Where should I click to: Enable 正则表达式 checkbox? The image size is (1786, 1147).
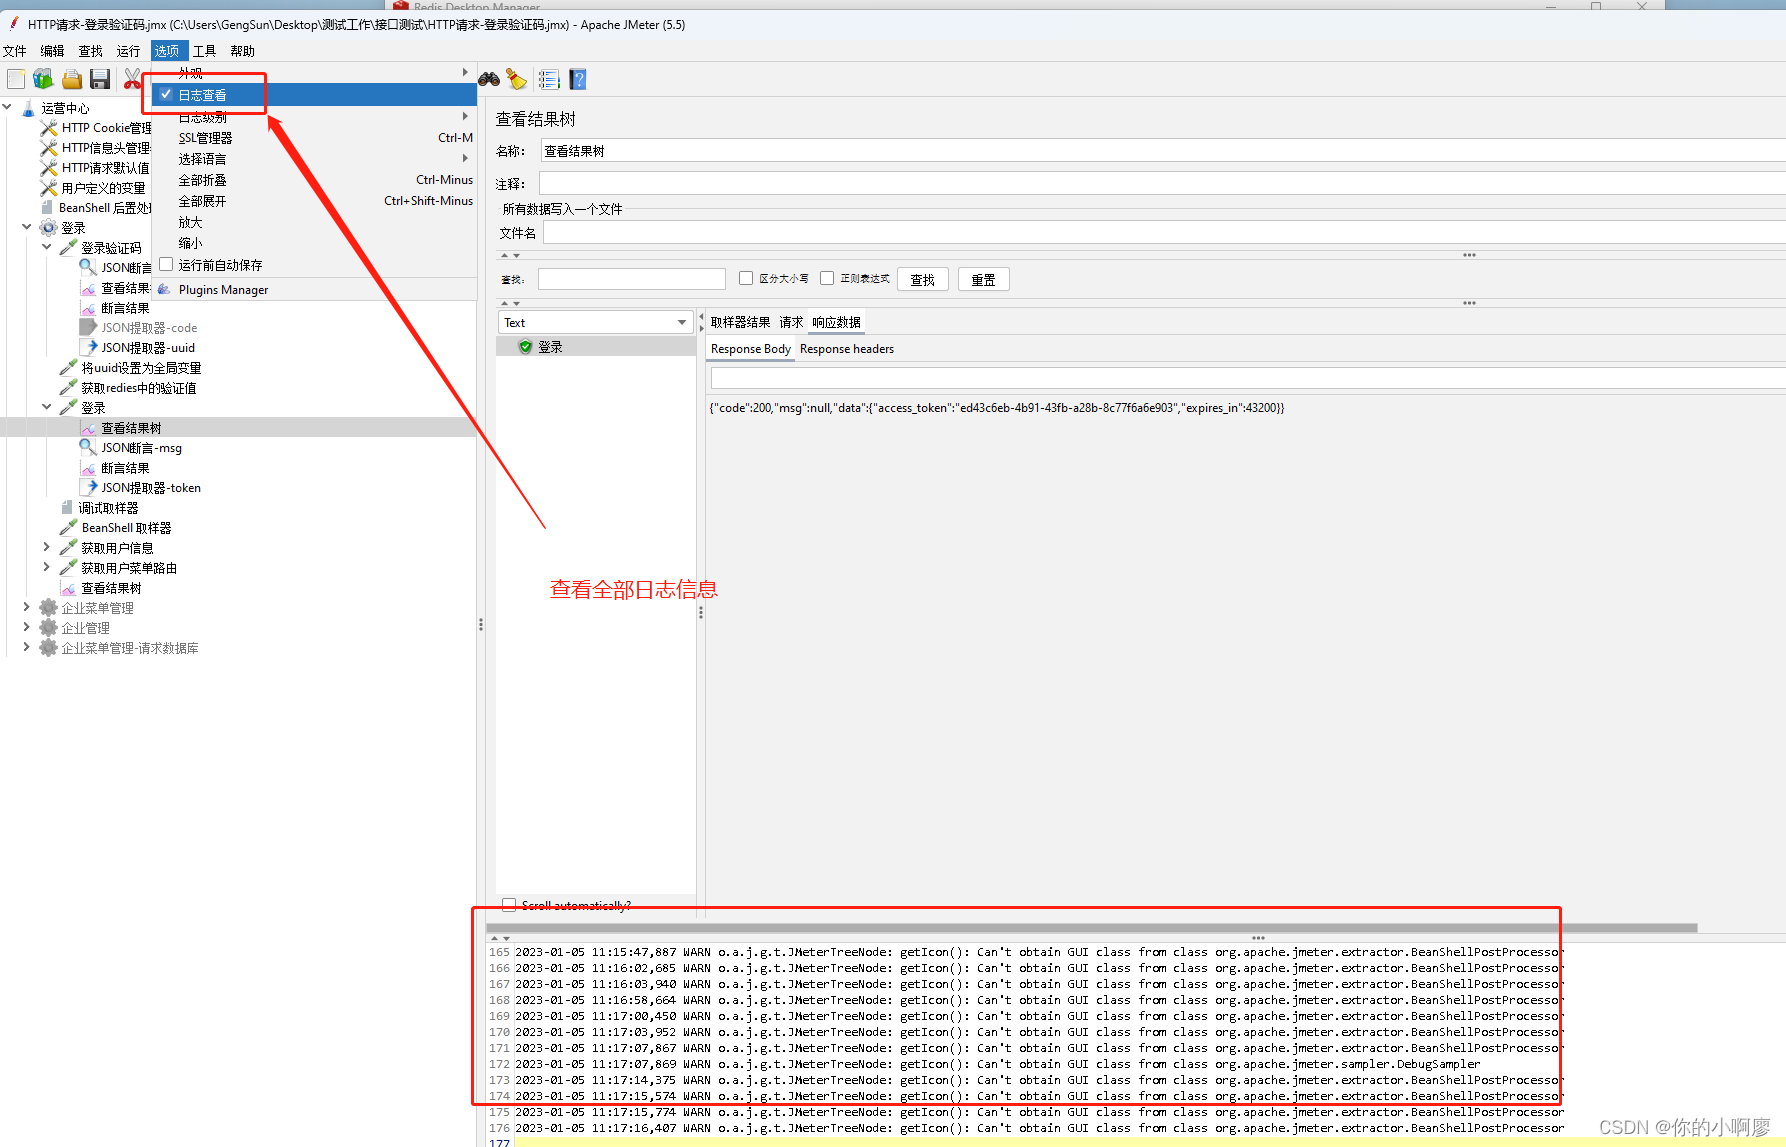tap(827, 278)
